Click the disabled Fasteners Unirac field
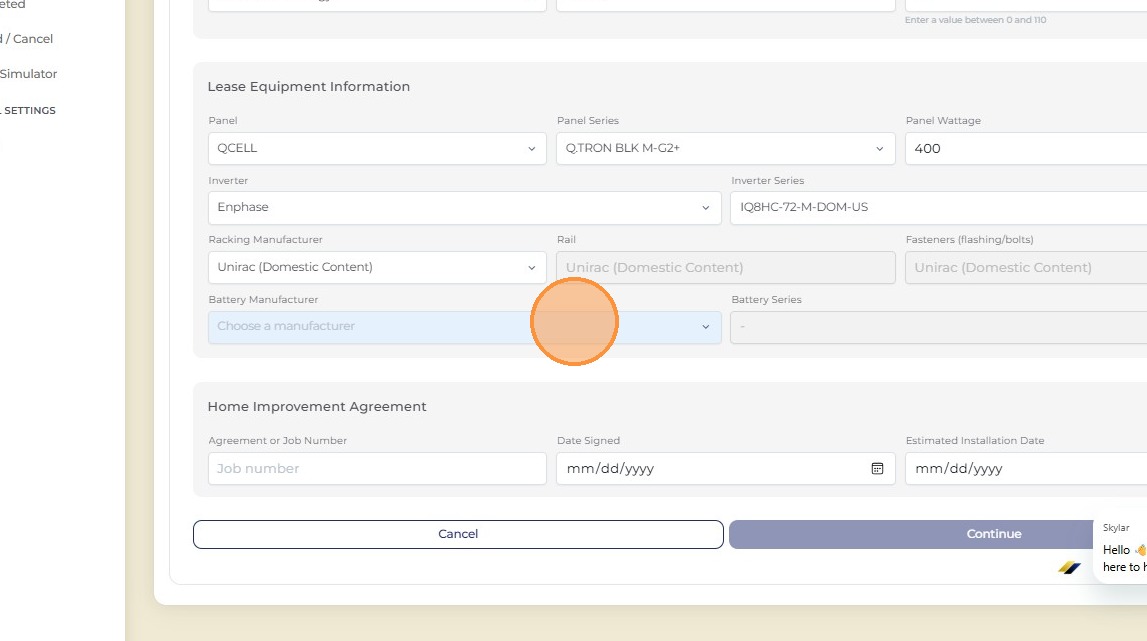 [x=1026, y=268]
